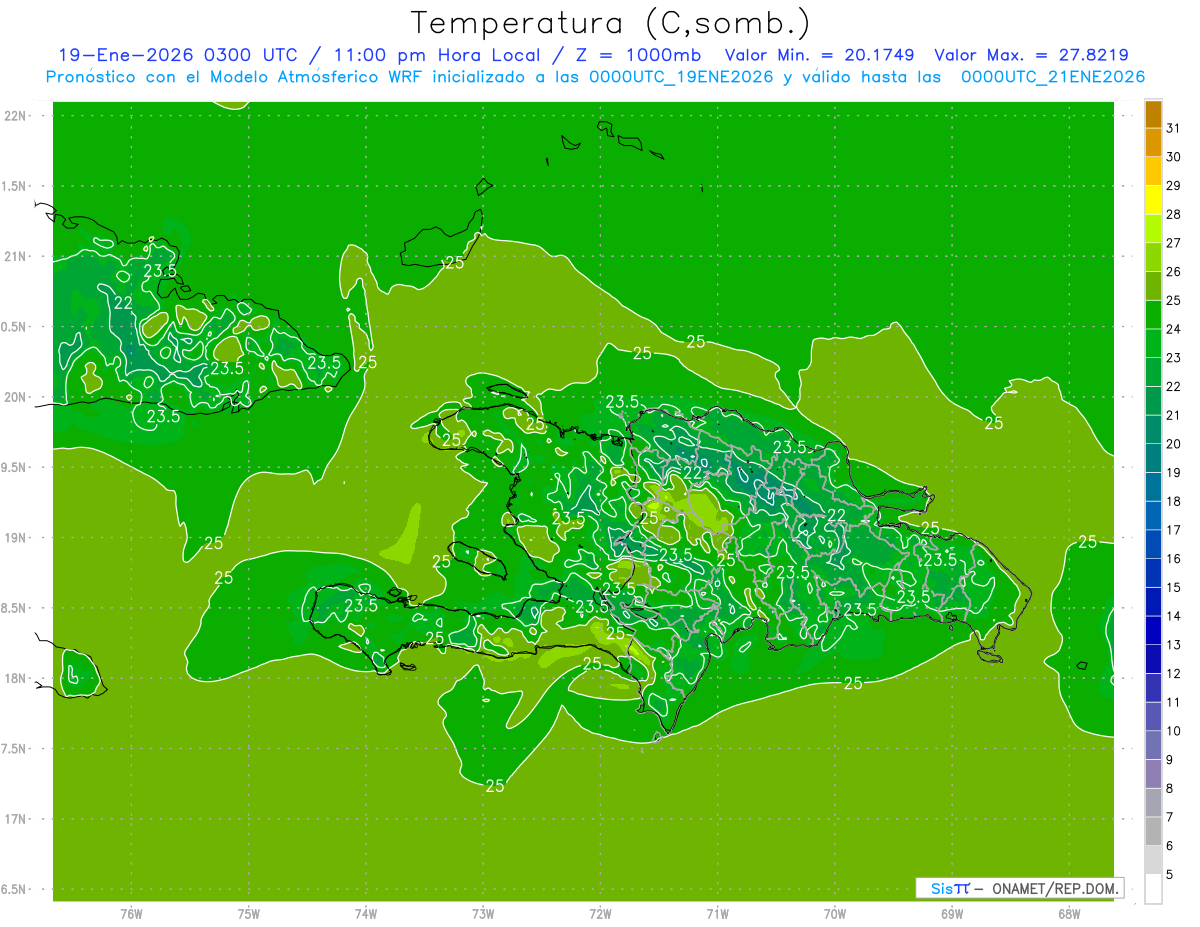Click the "74W" longitude axis label
This screenshot has height=927, width=1200.
[x=366, y=913]
